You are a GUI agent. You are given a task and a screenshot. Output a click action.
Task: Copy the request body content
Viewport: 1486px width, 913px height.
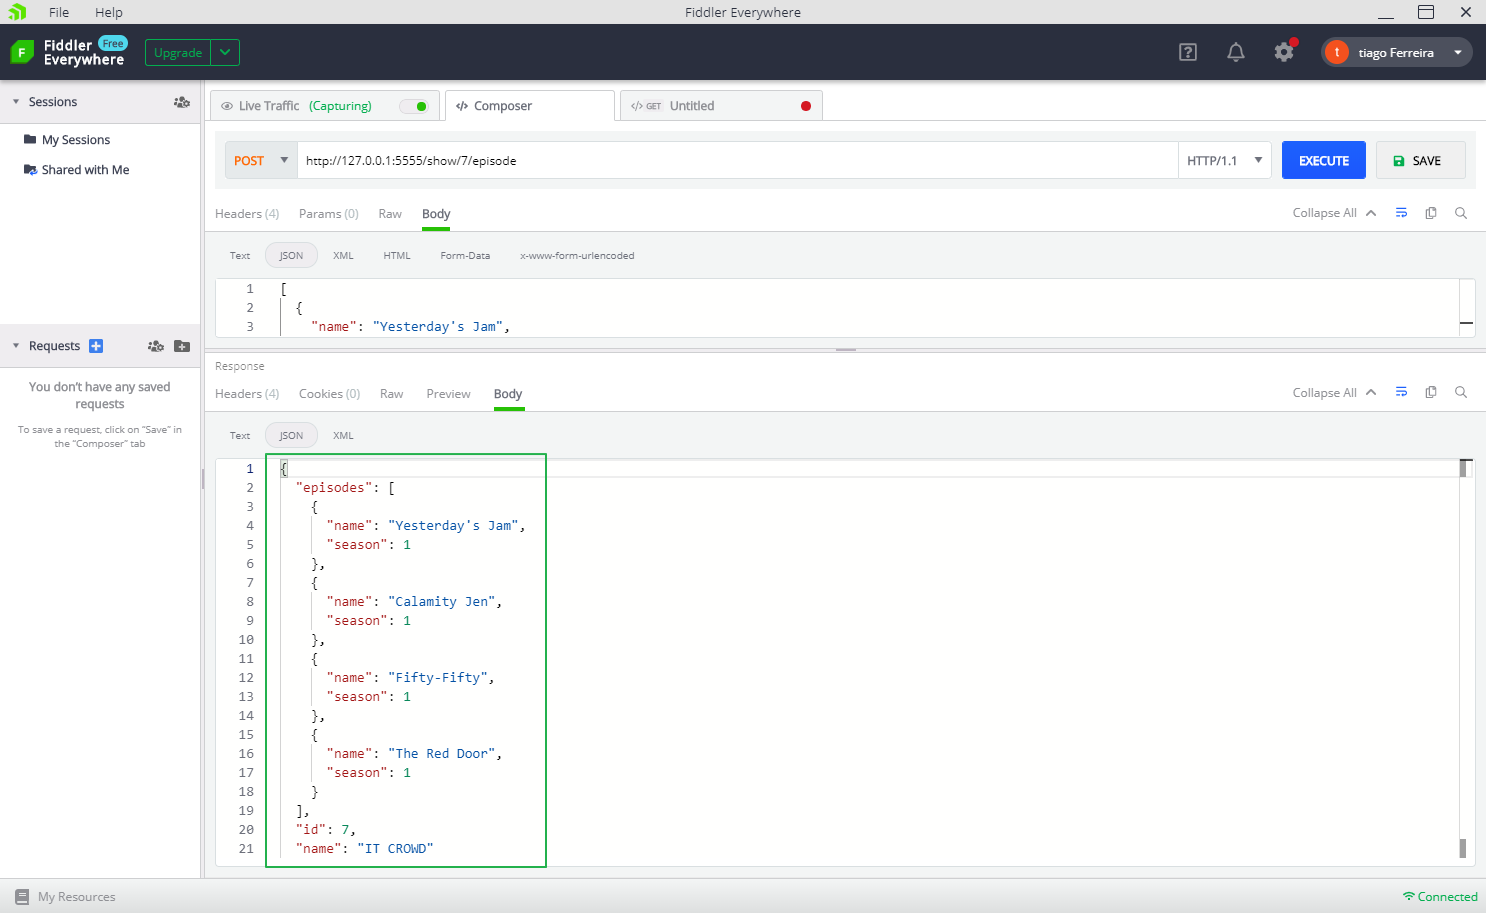tap(1431, 213)
